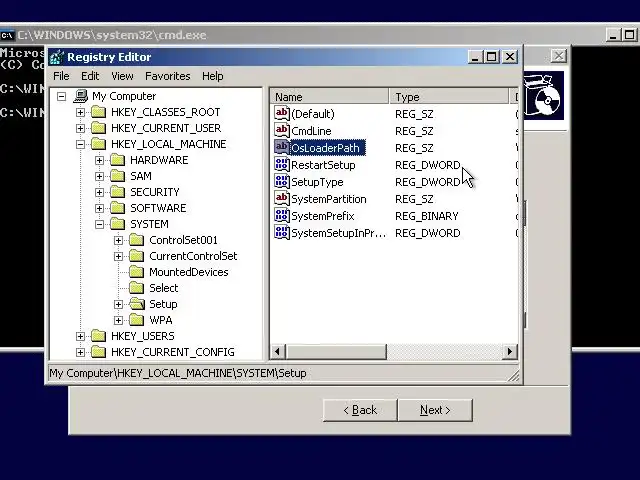Click the Back button in setup wizard

(360, 410)
